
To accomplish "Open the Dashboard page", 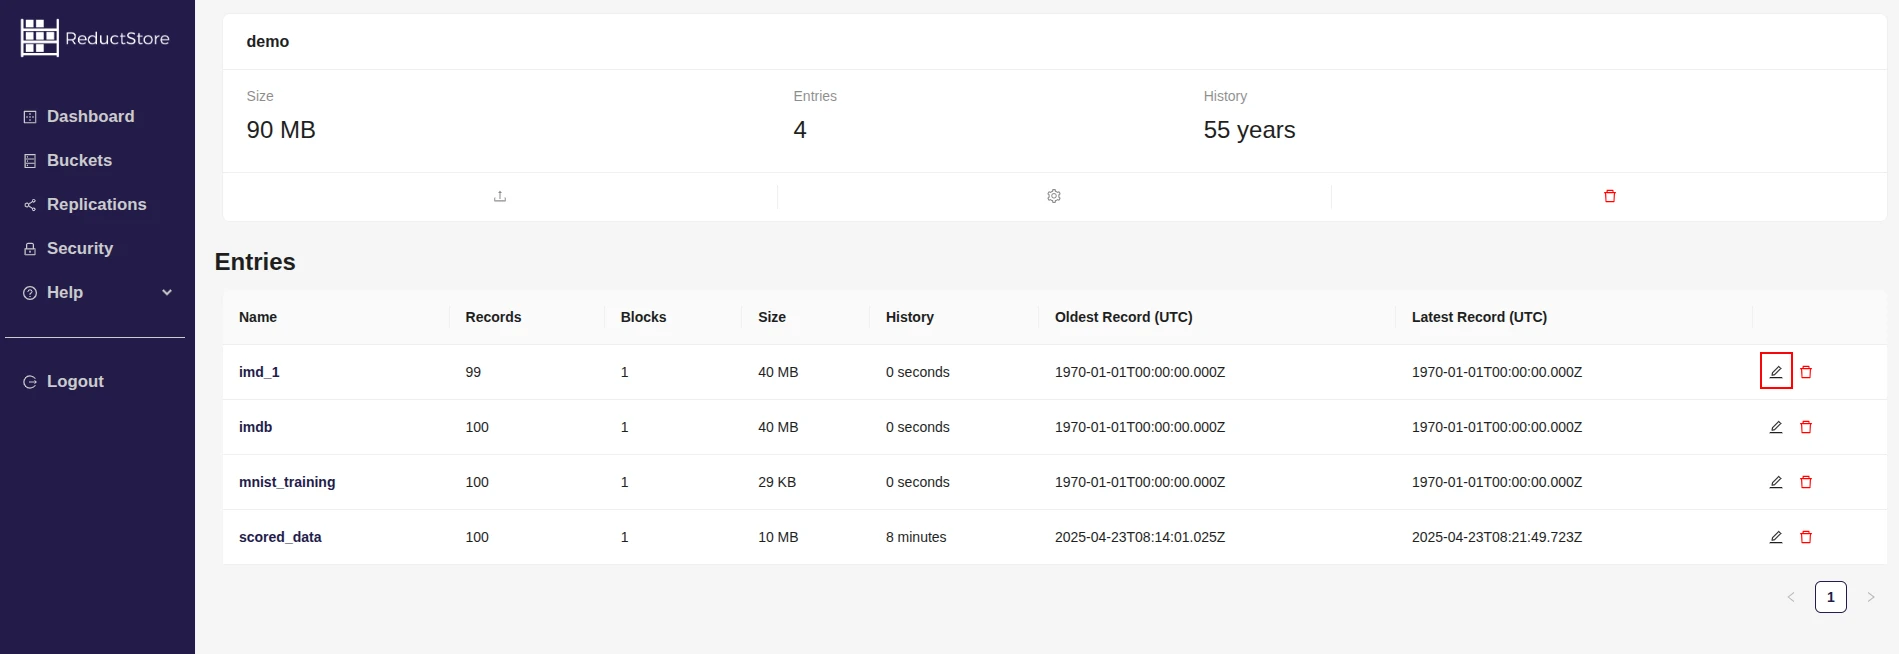I will click(x=90, y=116).
